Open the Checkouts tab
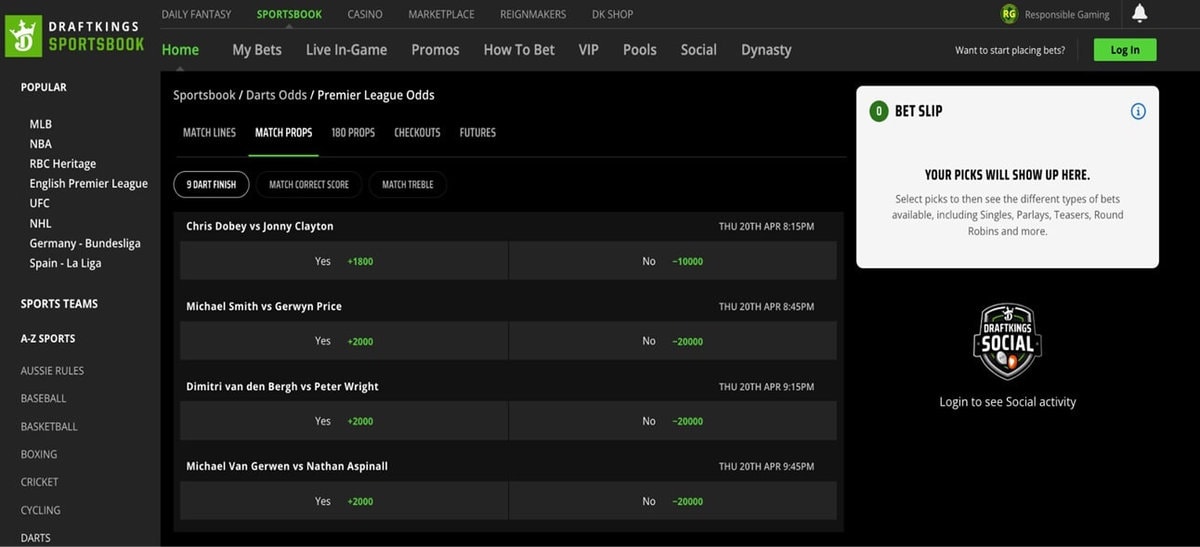 tap(417, 132)
